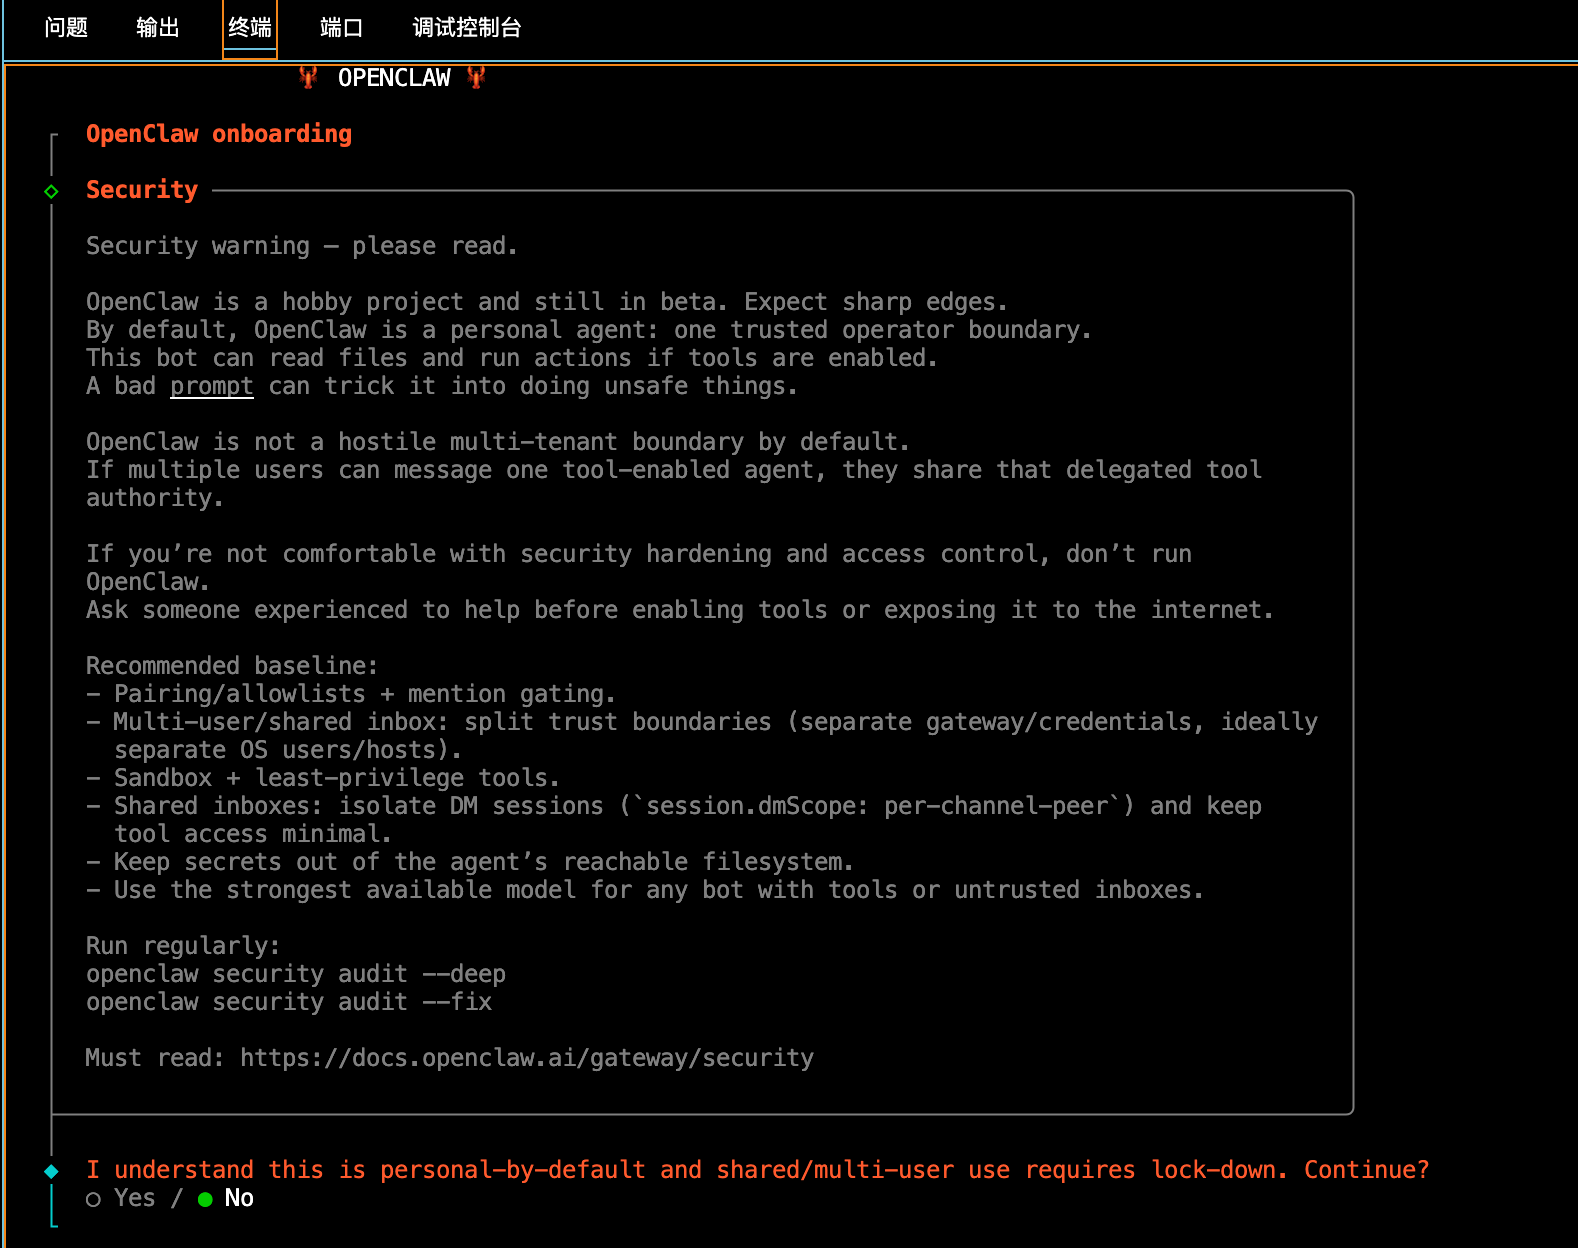Click the "hobby project and still in beta" line

click(547, 302)
